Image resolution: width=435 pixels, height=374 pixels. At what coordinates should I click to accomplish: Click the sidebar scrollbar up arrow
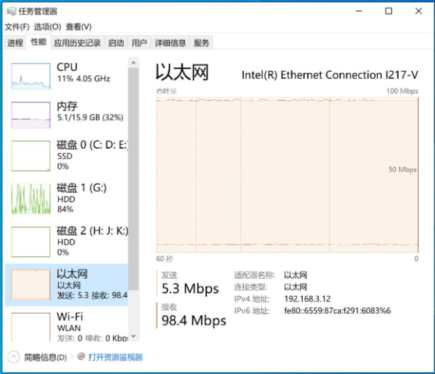(x=133, y=62)
